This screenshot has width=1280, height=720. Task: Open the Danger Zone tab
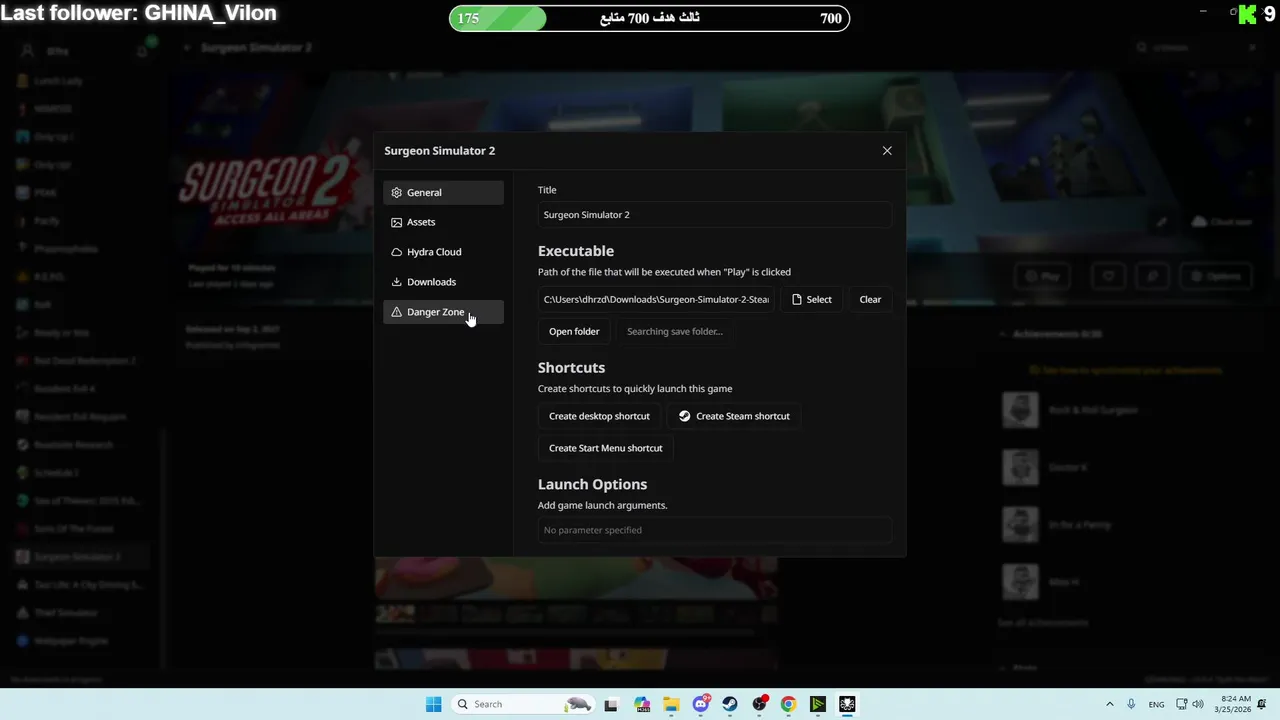pos(443,312)
